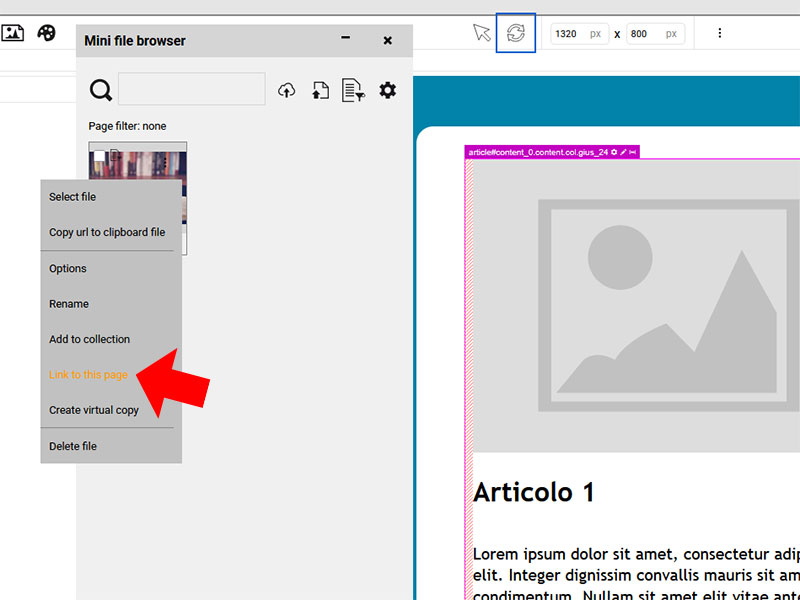Open the search with the magnifier icon

[101, 89]
